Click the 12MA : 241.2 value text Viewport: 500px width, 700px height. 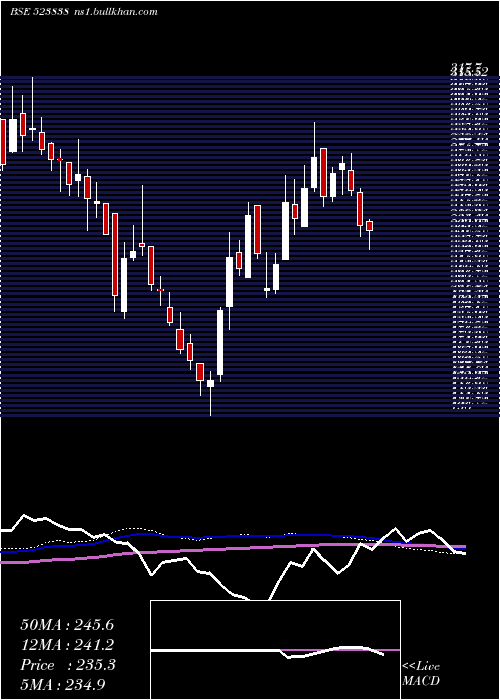pos(67,645)
